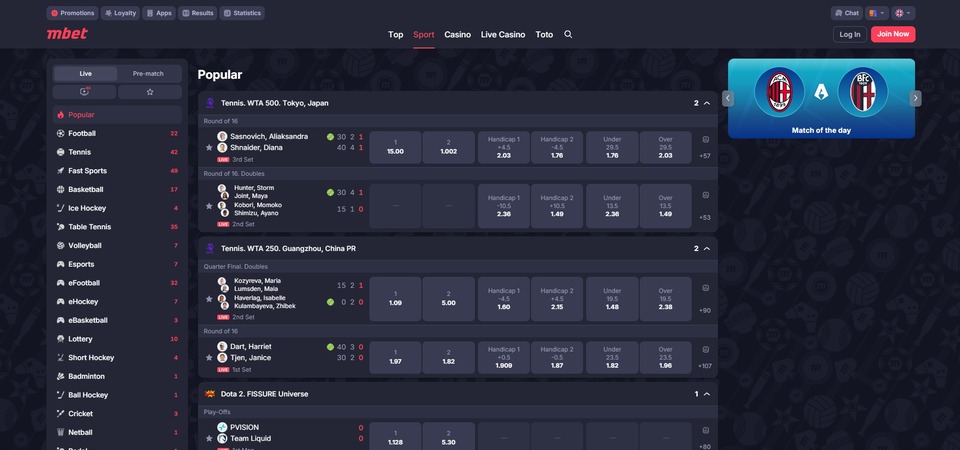
Task: Select eFootball in the sidebar
Action: tap(118, 283)
